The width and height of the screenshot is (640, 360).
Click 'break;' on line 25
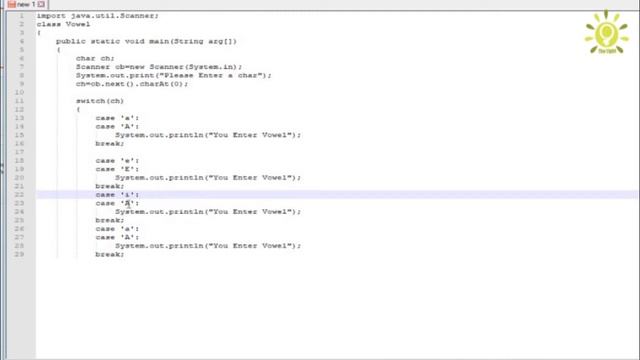coord(110,220)
